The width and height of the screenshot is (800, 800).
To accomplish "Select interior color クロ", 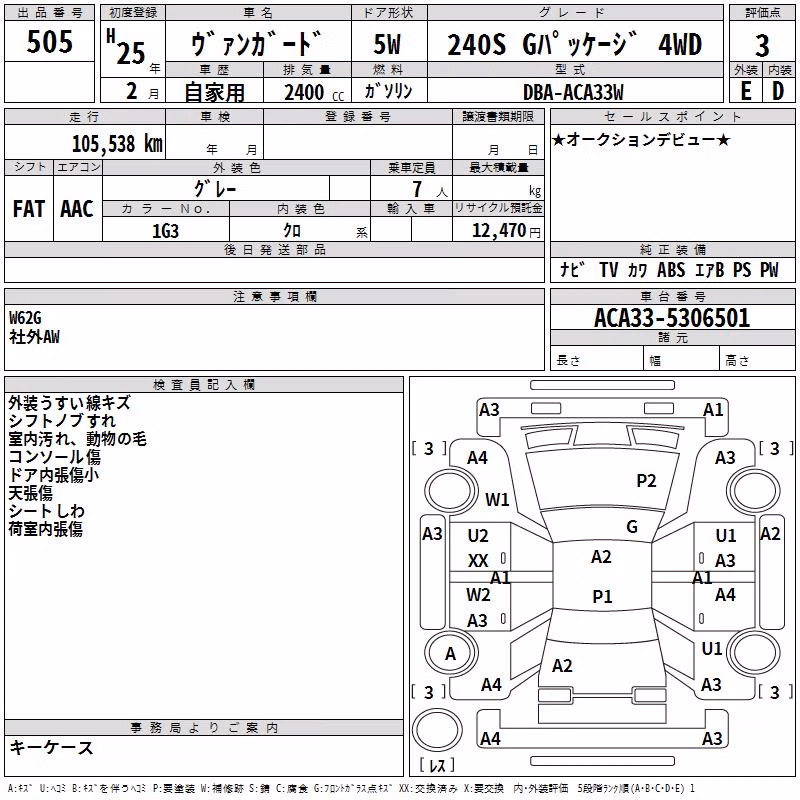I will tap(292, 231).
